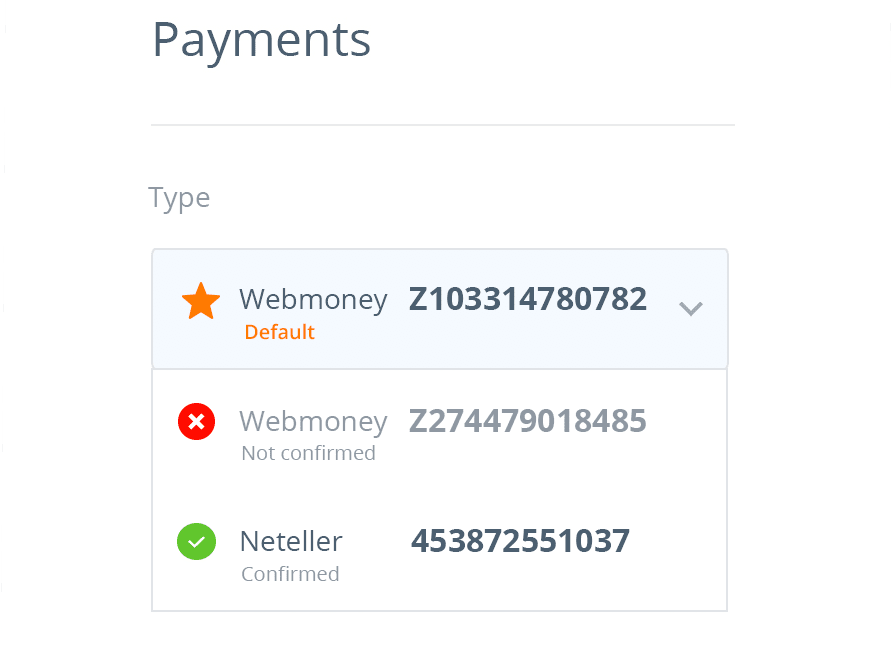
Task: Click the Confirmed status under Neteller
Action: (x=290, y=574)
